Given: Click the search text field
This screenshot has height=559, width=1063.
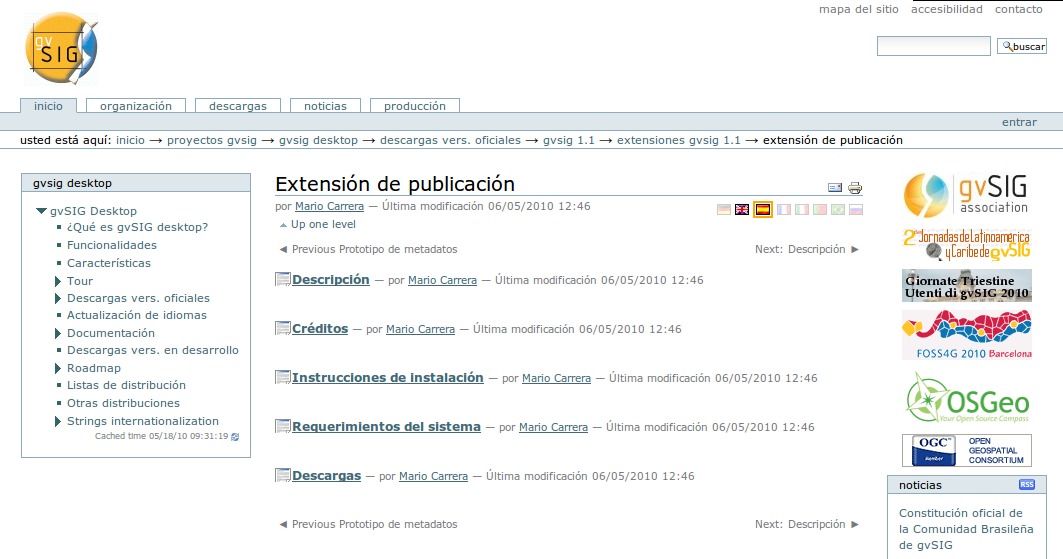Looking at the screenshot, I should pyautogui.click(x=933, y=46).
